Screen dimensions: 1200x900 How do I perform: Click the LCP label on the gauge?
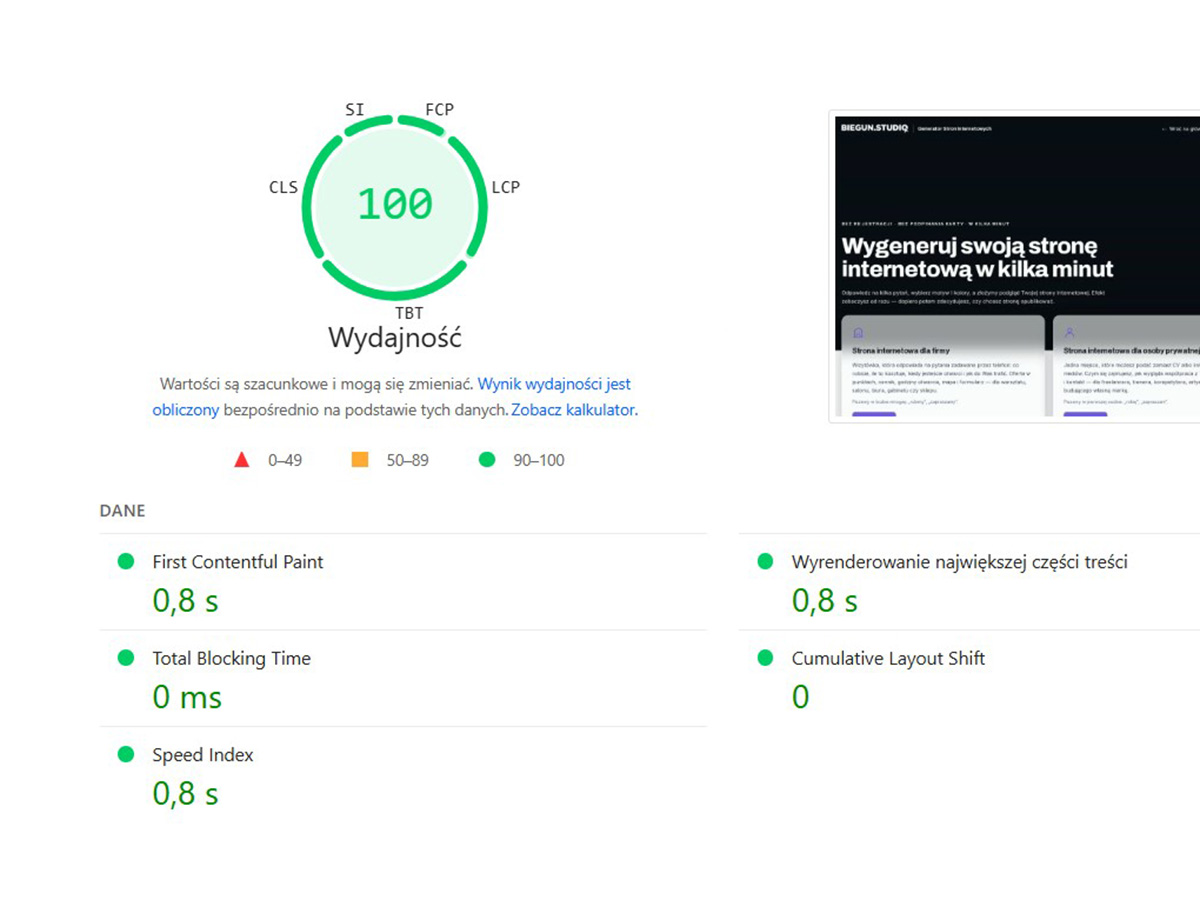pyautogui.click(x=506, y=187)
